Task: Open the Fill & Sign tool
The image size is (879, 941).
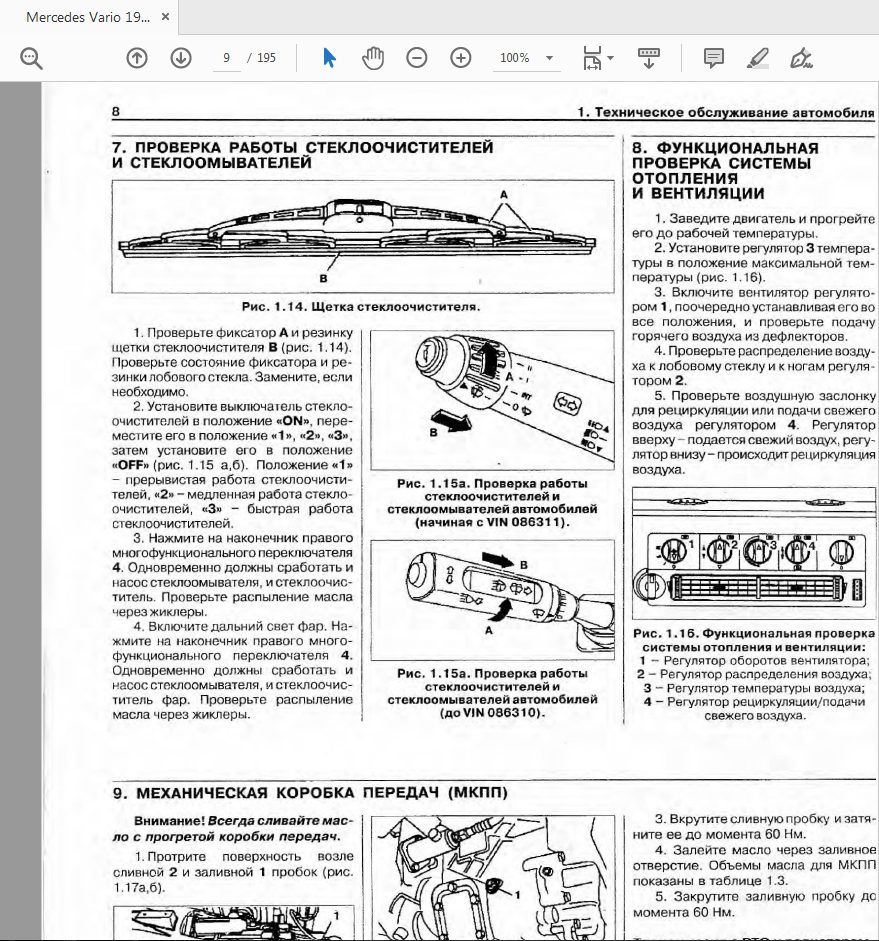Action: tap(800, 60)
